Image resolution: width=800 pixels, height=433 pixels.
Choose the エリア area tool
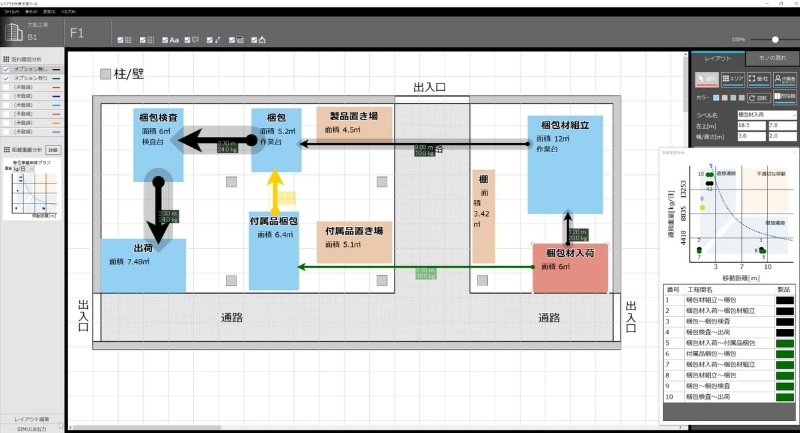[732, 79]
